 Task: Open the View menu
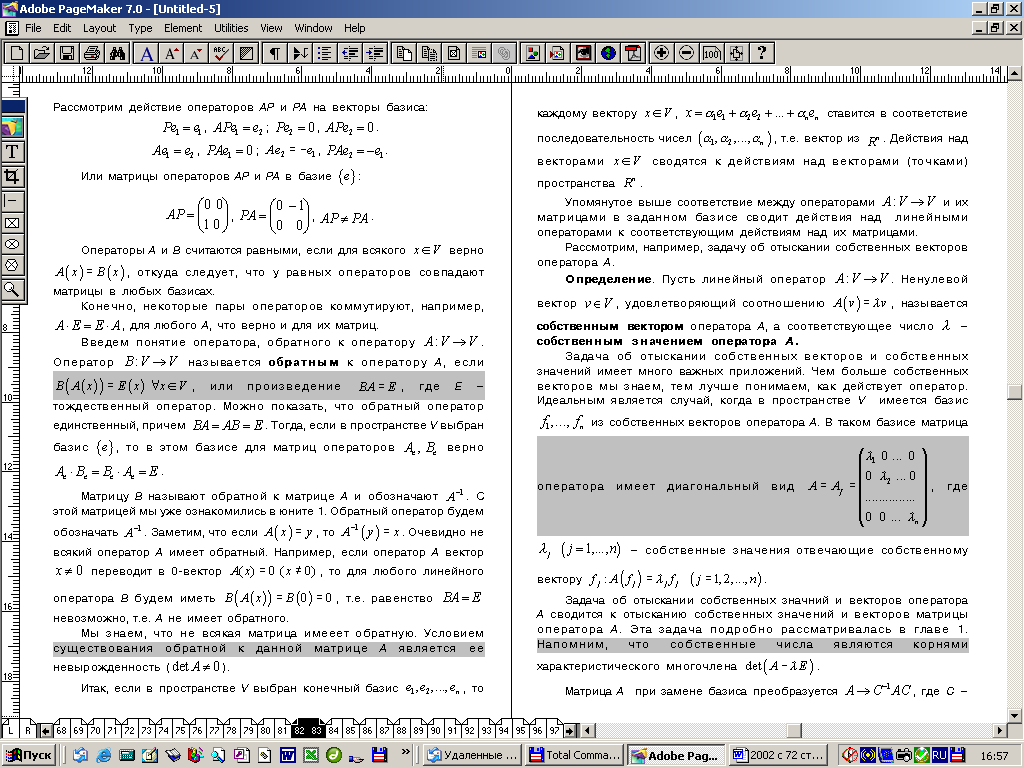[271, 28]
